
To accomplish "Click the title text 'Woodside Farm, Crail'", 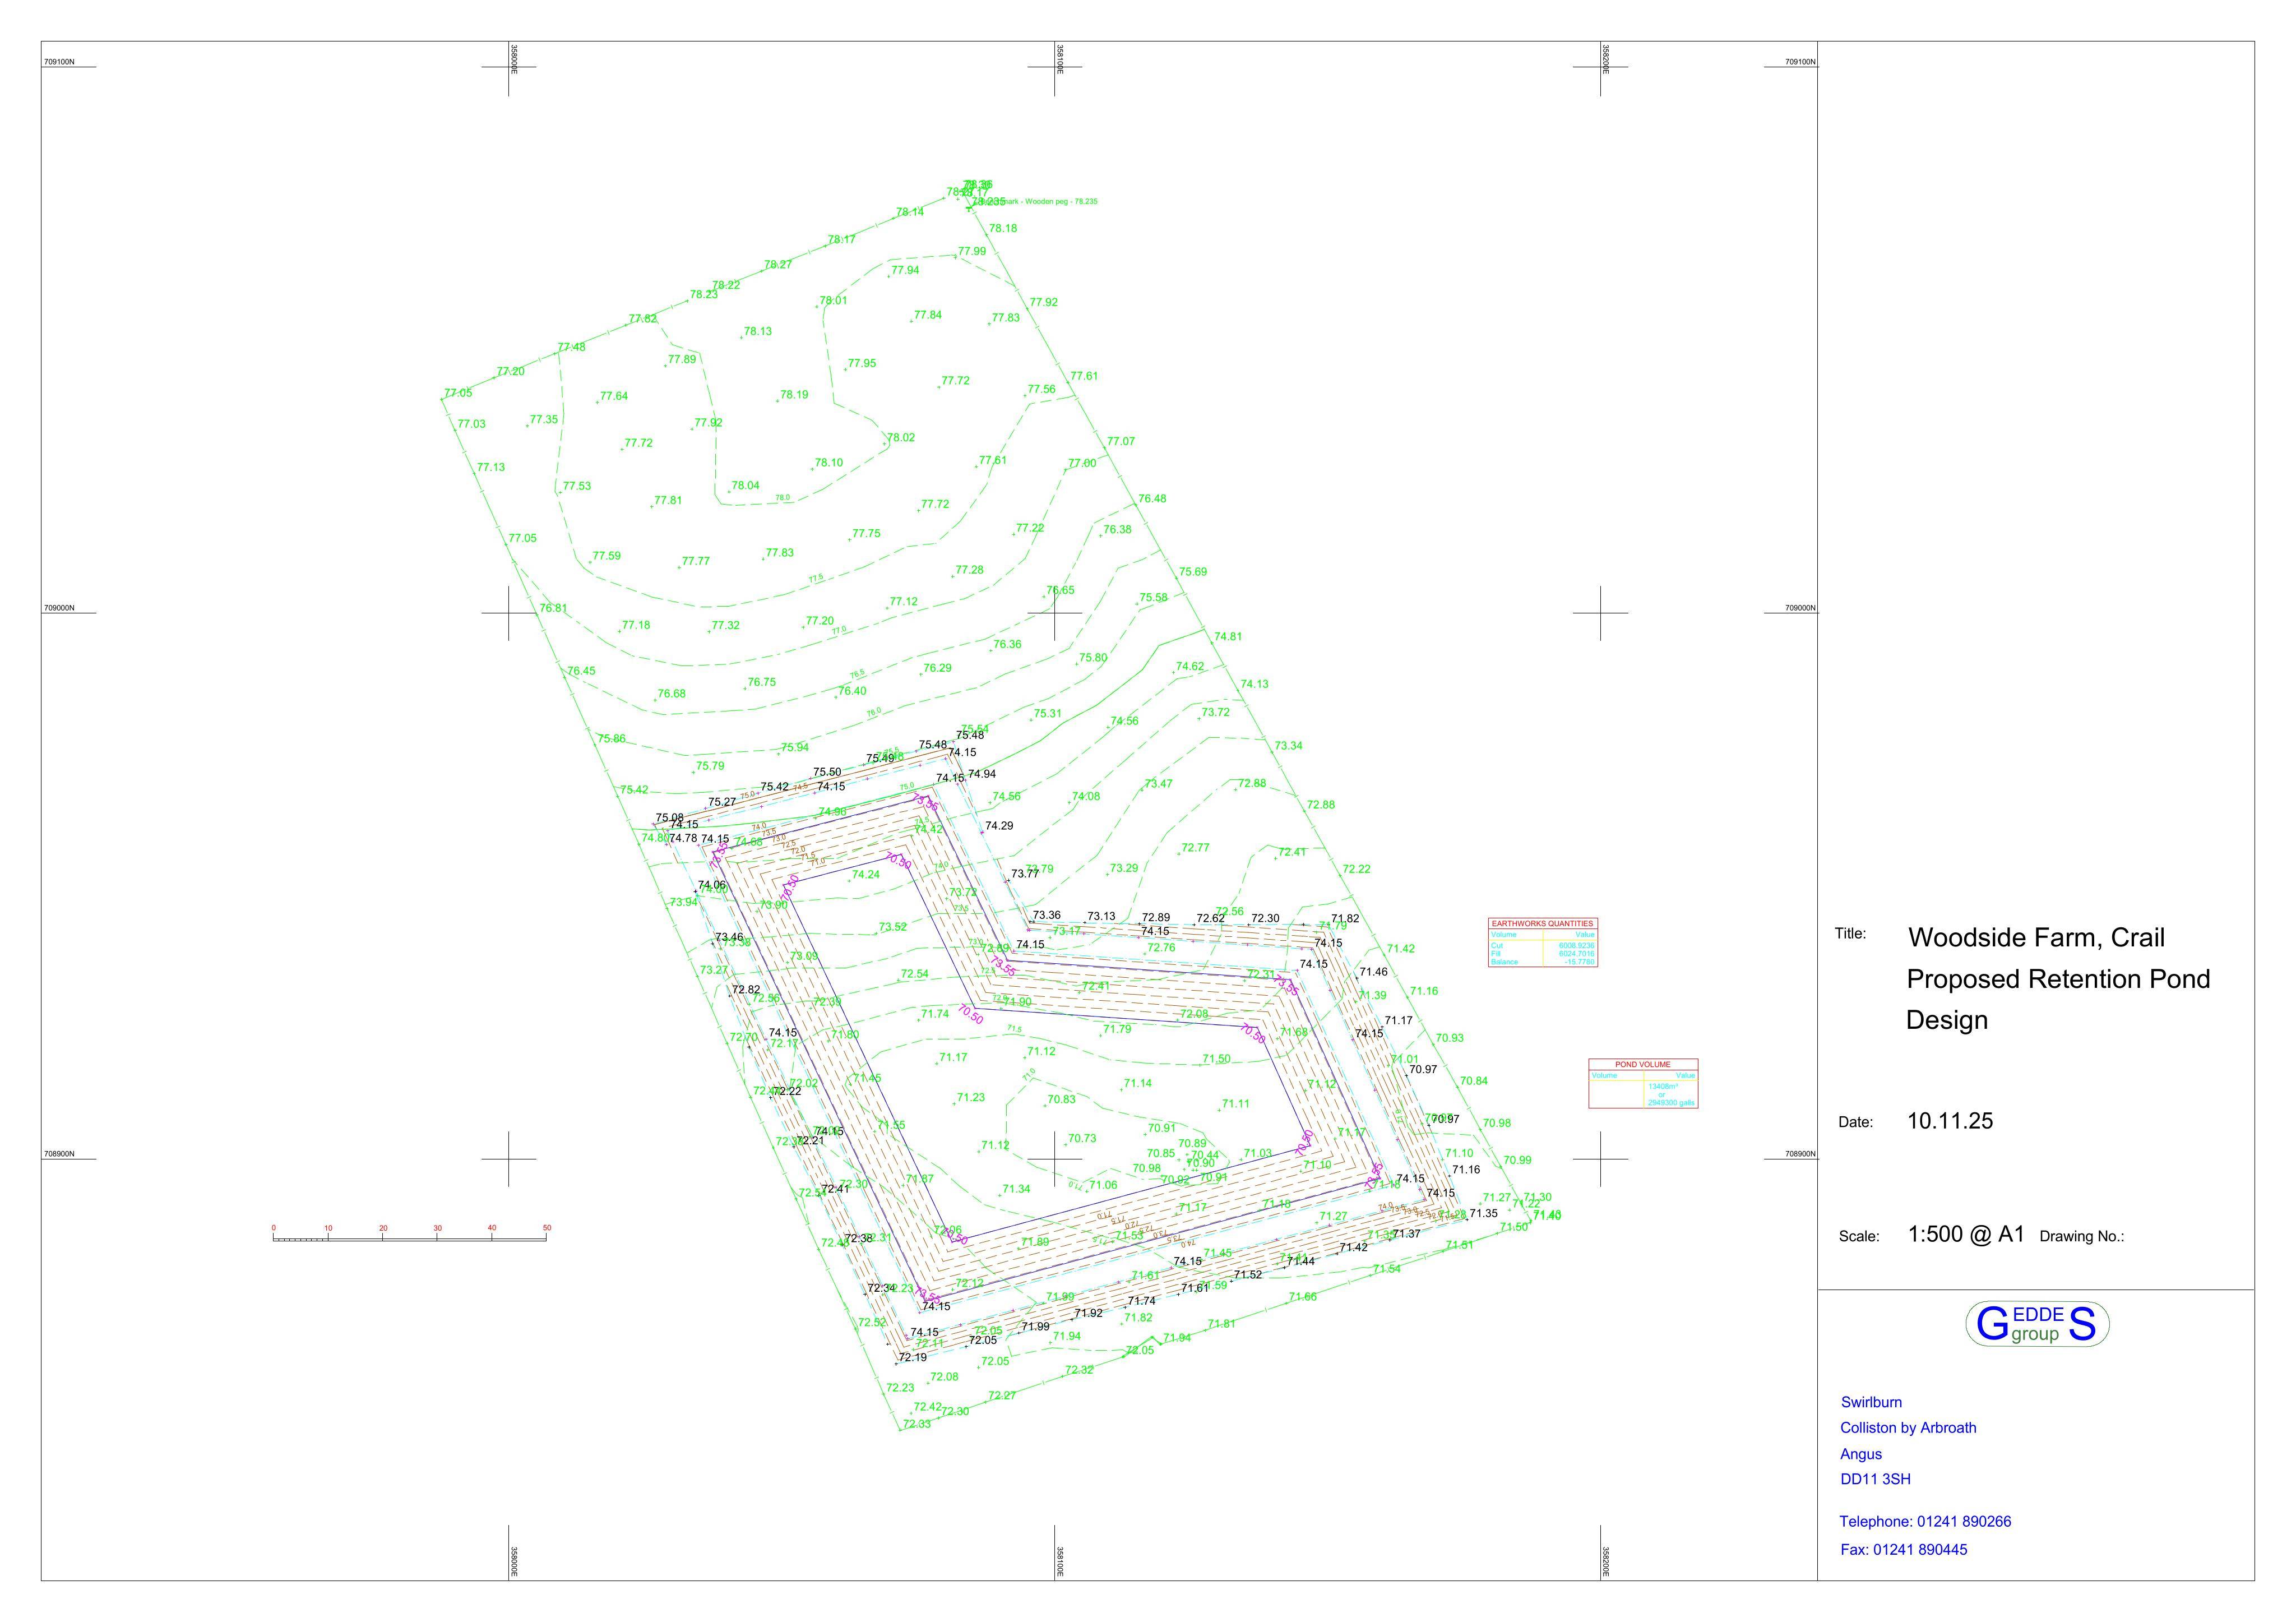I will coord(2036,938).
